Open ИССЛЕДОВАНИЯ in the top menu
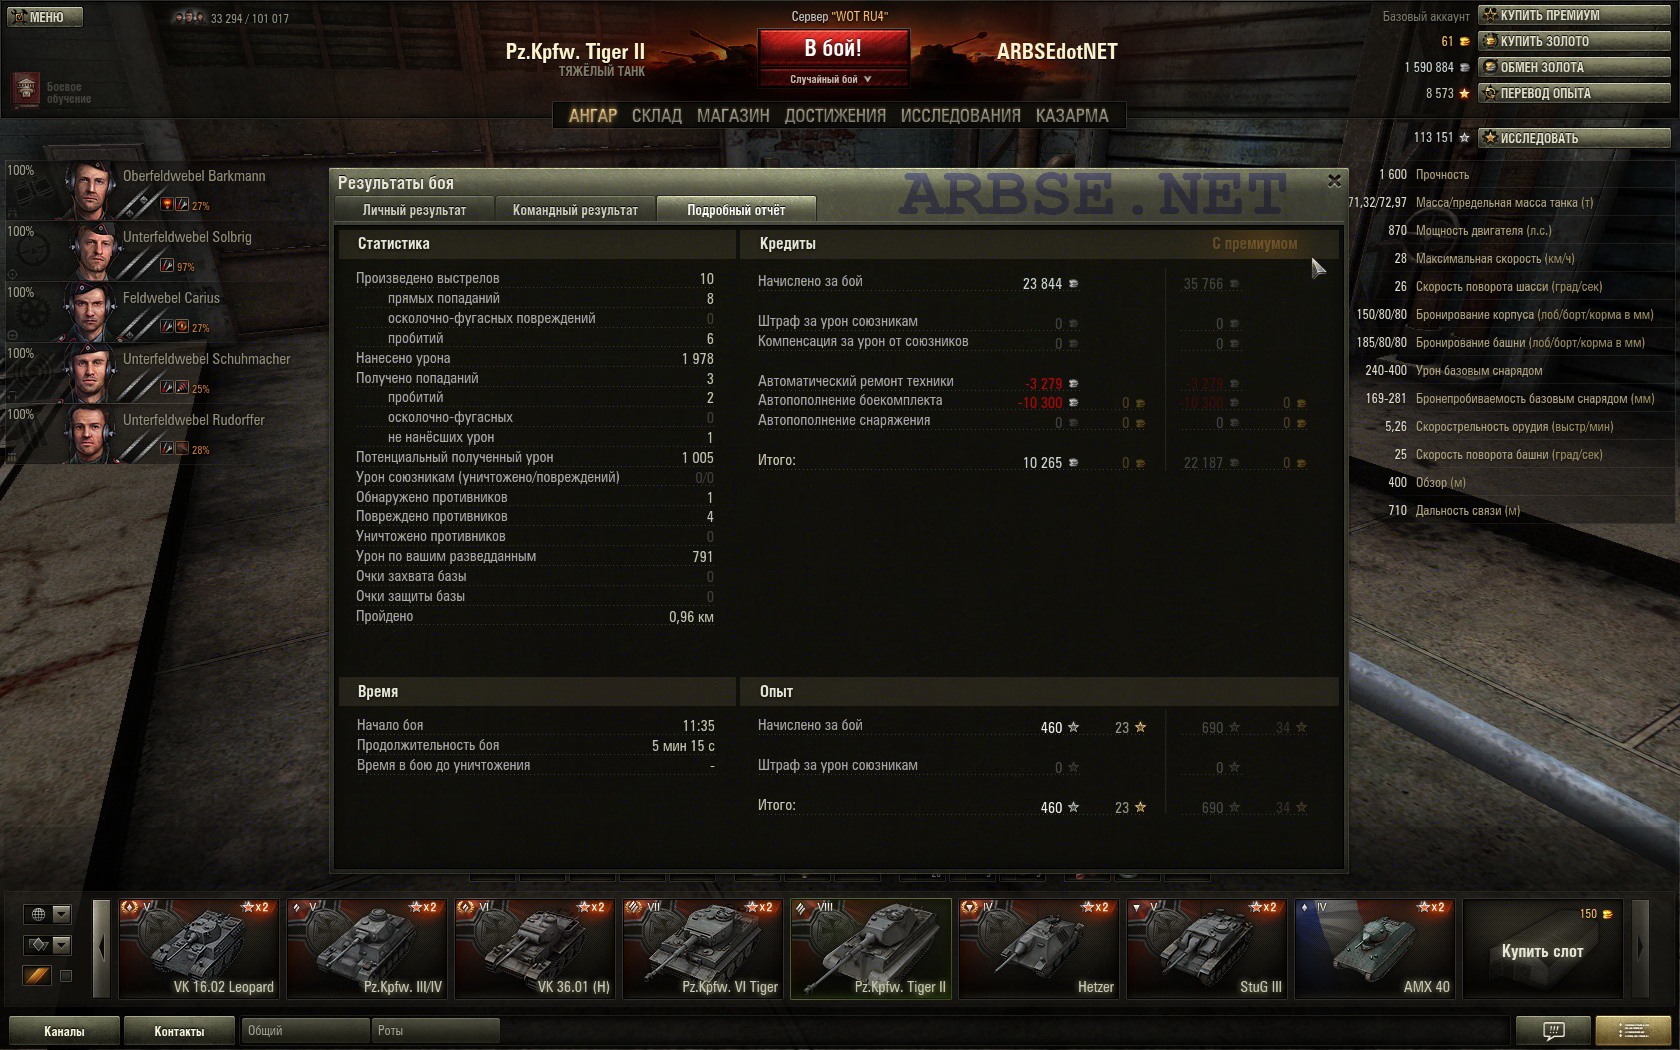1680x1050 pixels. tap(960, 116)
